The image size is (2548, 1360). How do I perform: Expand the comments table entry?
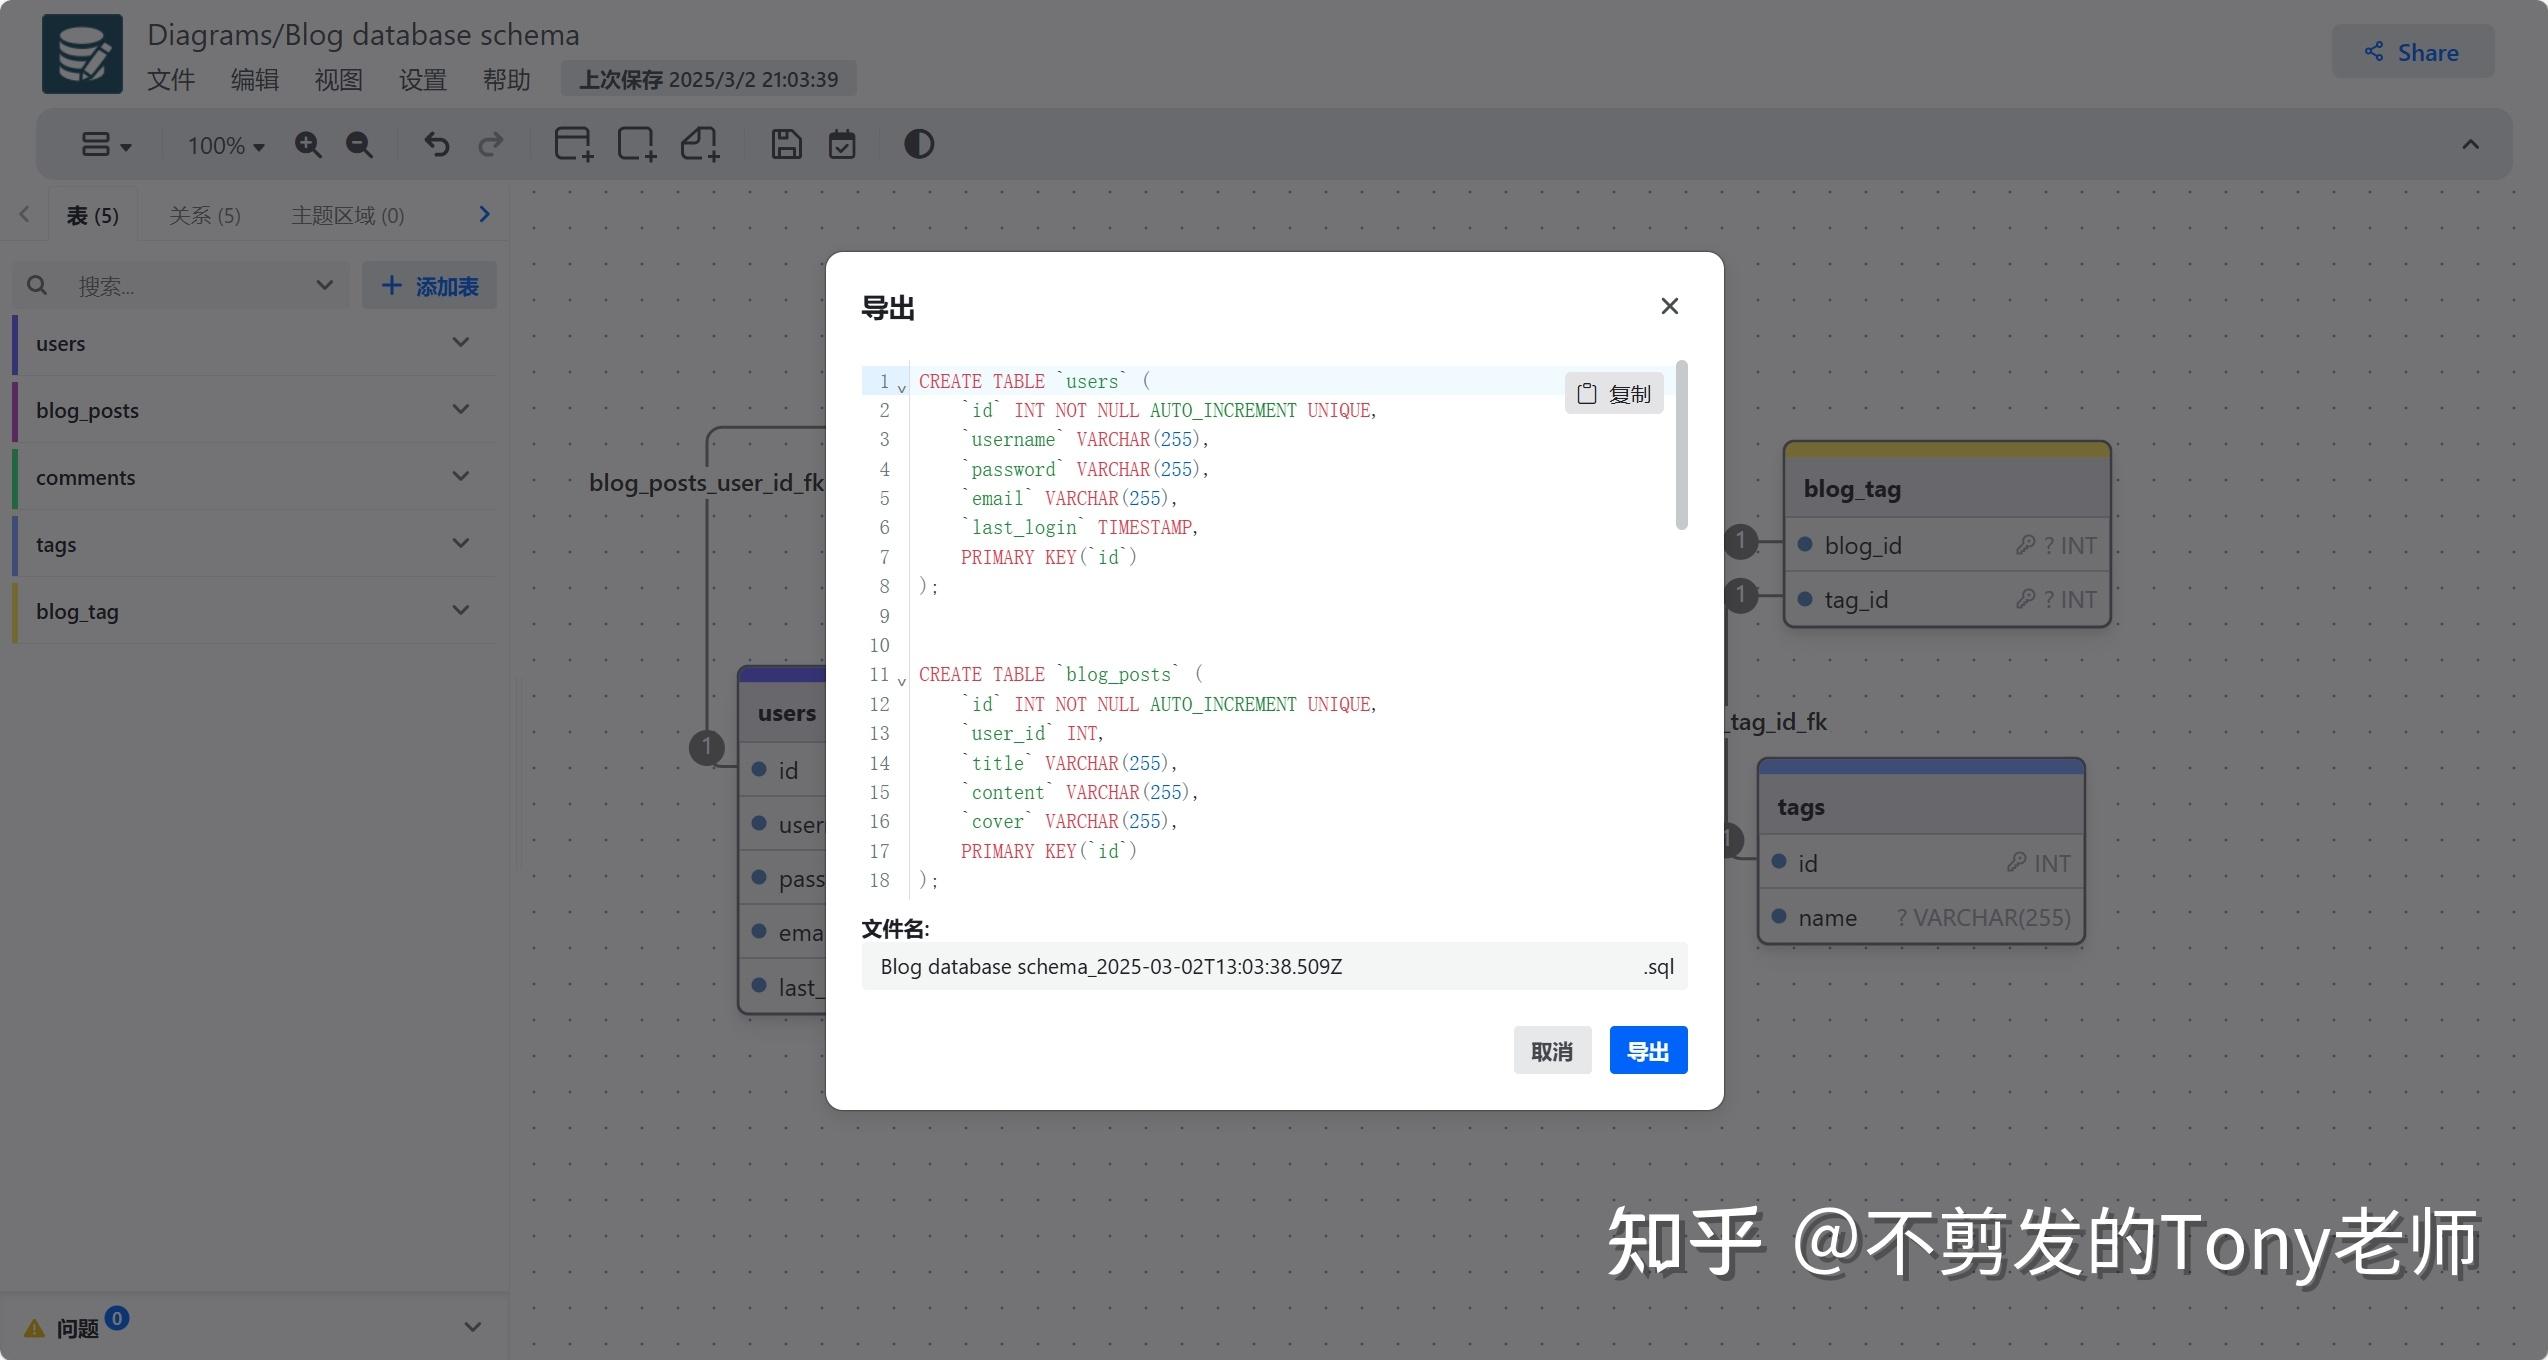pyautogui.click(x=460, y=477)
